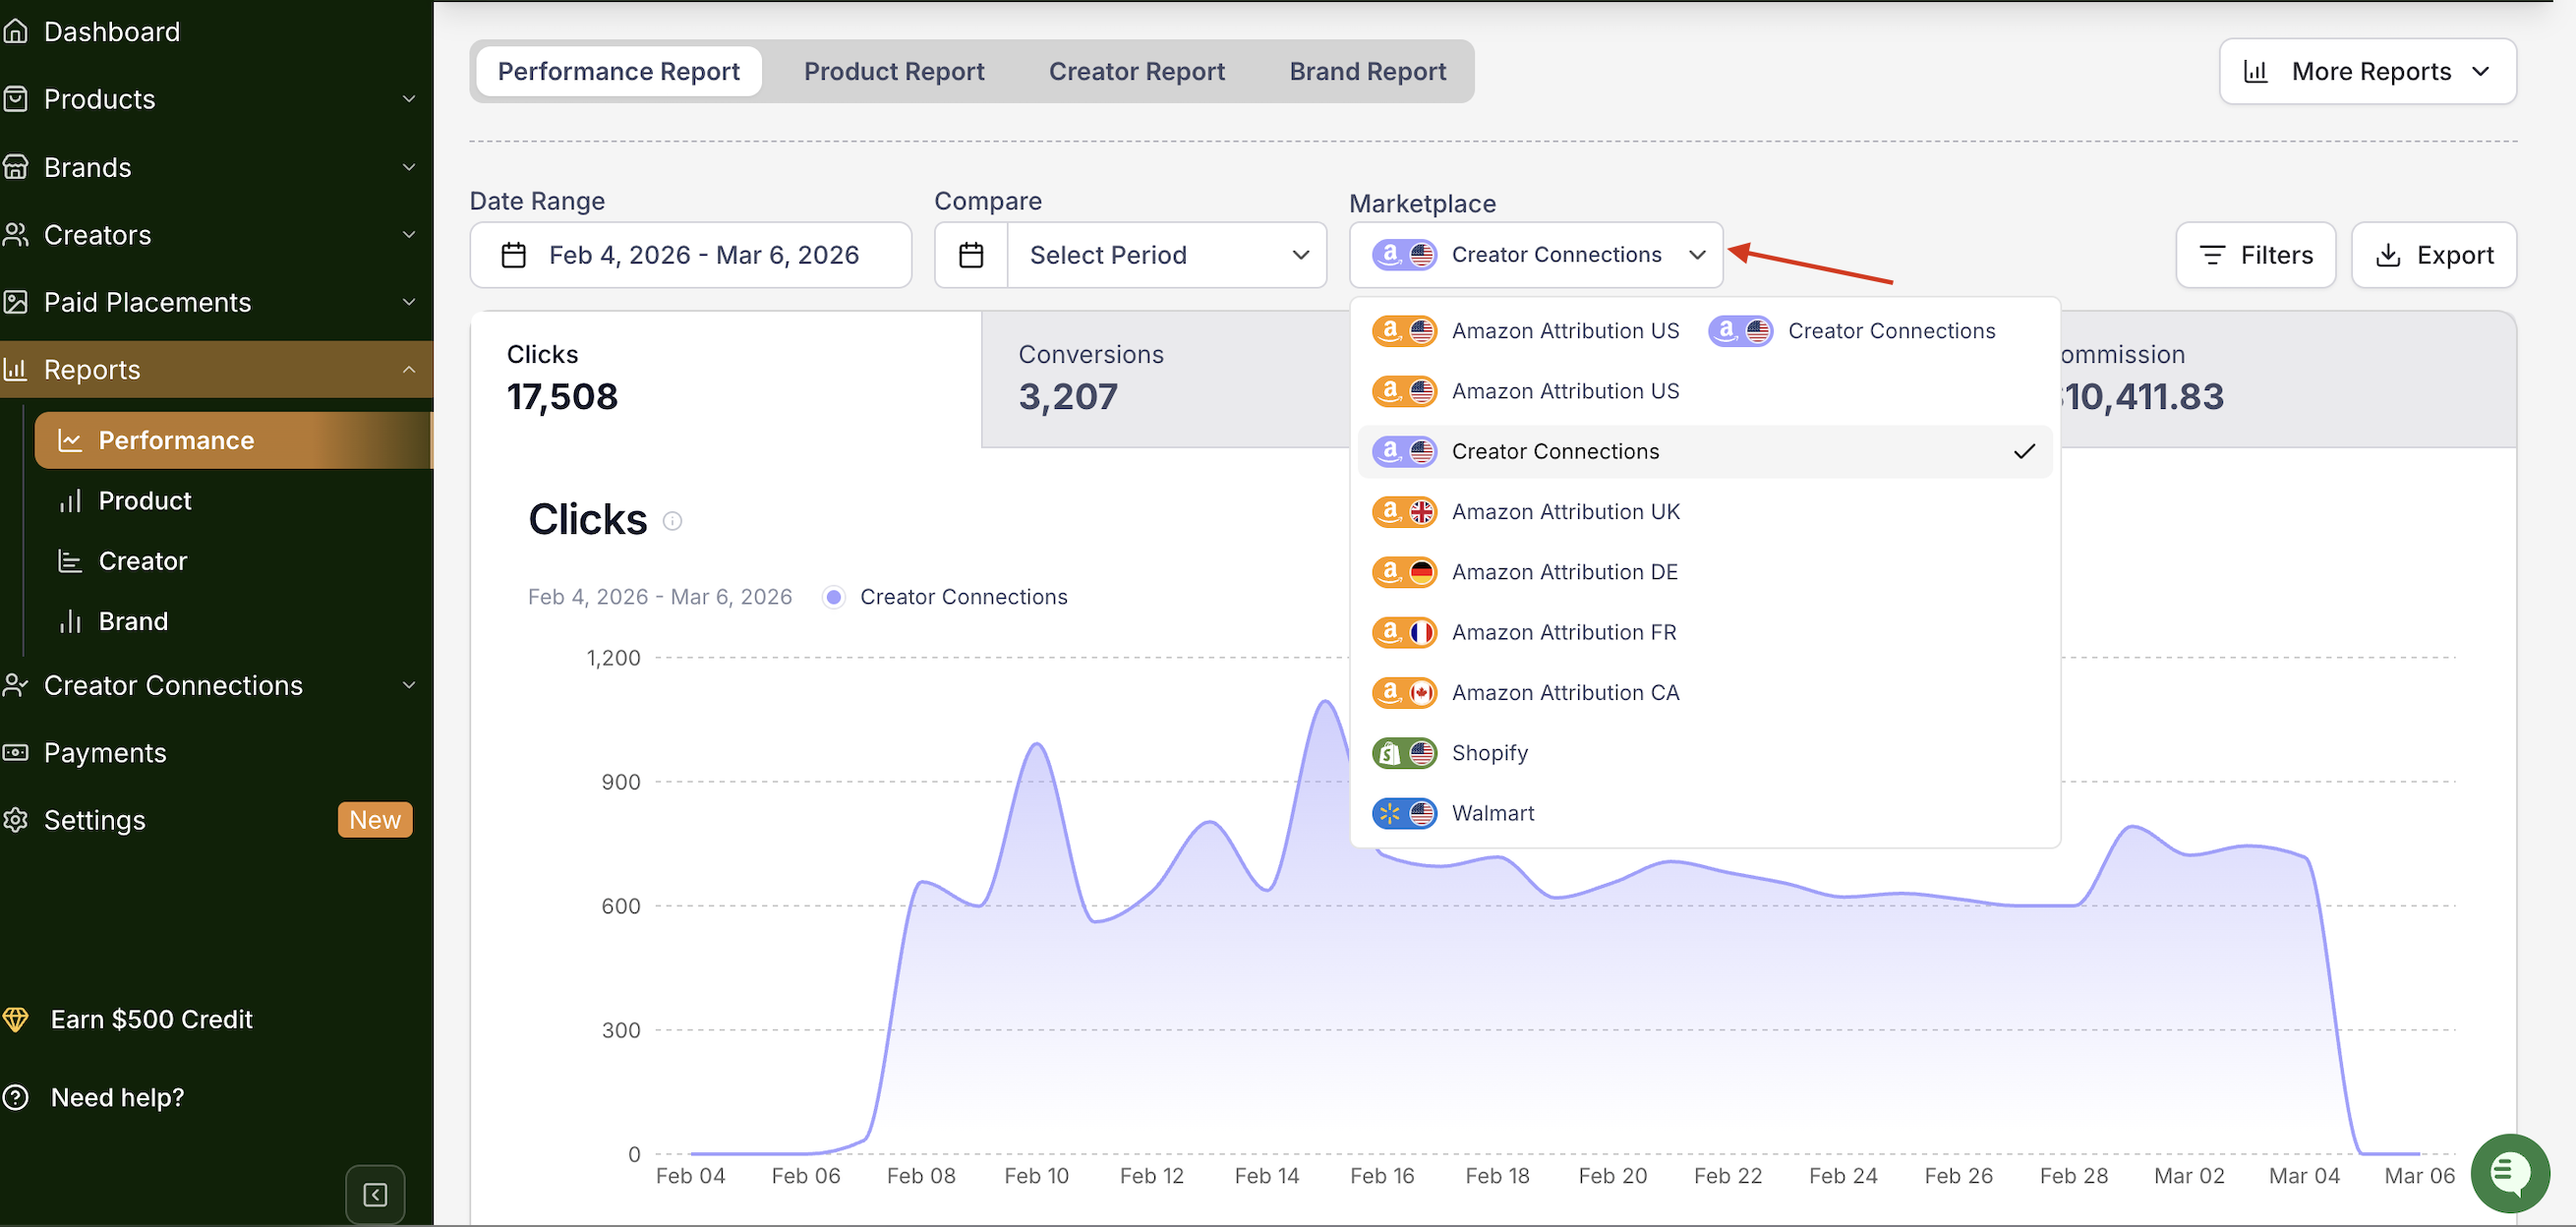The height and width of the screenshot is (1227, 2576).
Task: Click the Earn $500 Credit diamond icon
Action: click(x=15, y=1019)
